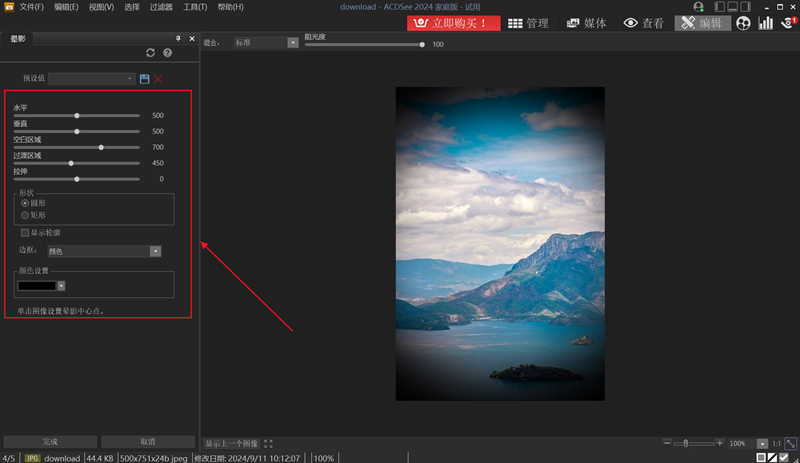The image size is (800, 463).
Task: Select the 矩形 (rectangle) shape radio button
Action: click(x=25, y=214)
